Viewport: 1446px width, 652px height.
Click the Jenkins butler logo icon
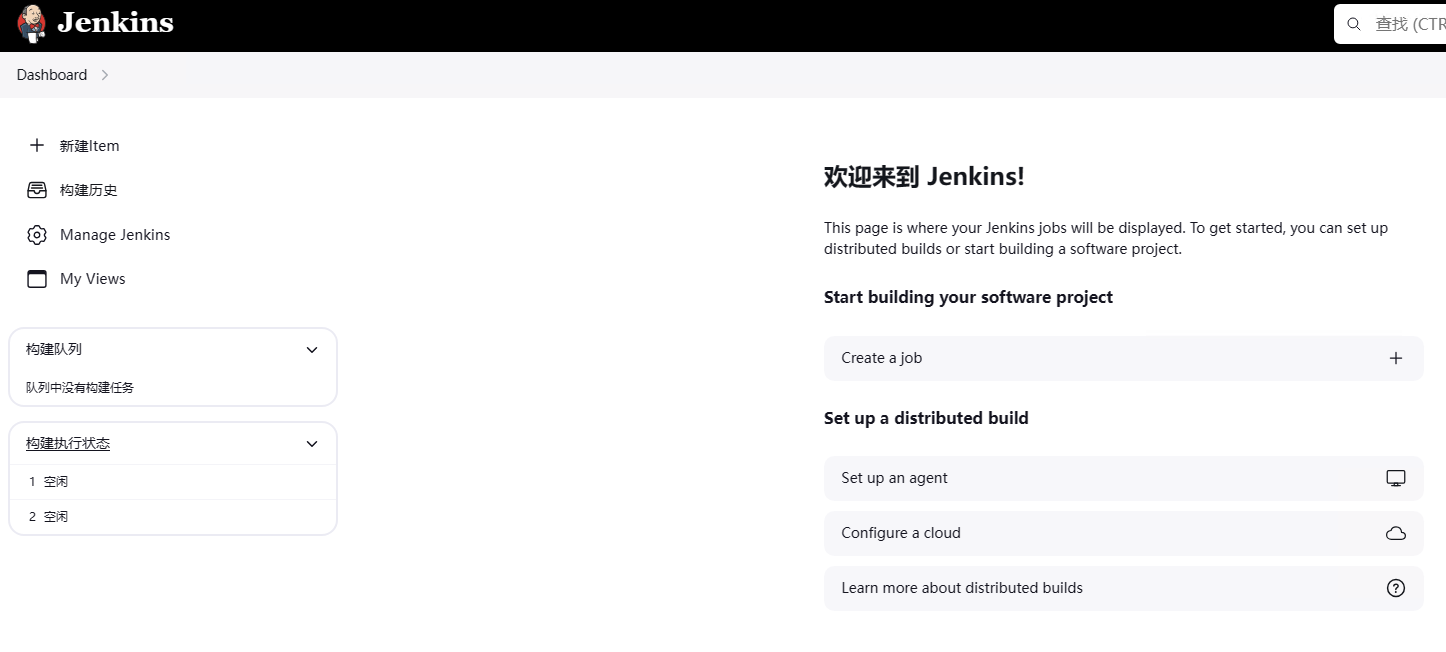tap(32, 23)
